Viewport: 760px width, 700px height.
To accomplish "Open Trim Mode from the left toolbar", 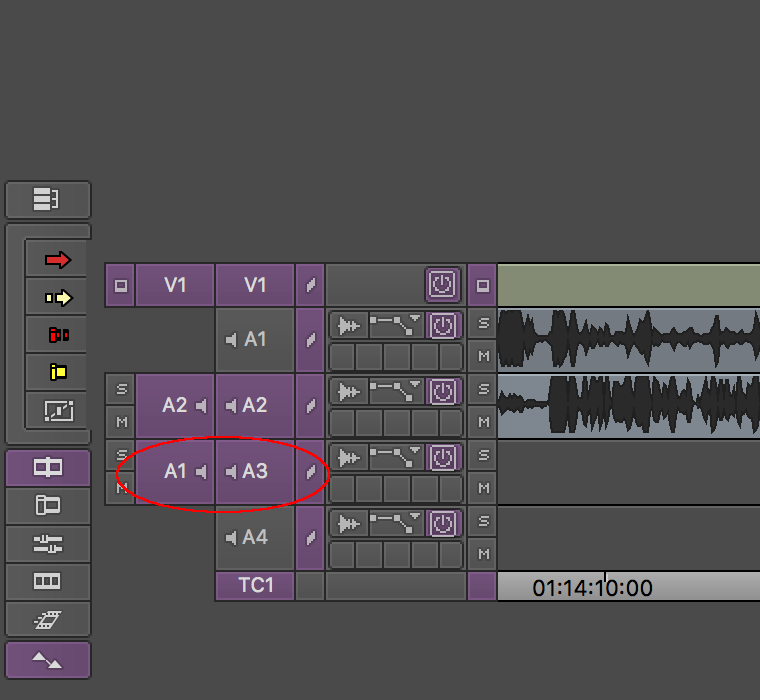I will coord(48,467).
